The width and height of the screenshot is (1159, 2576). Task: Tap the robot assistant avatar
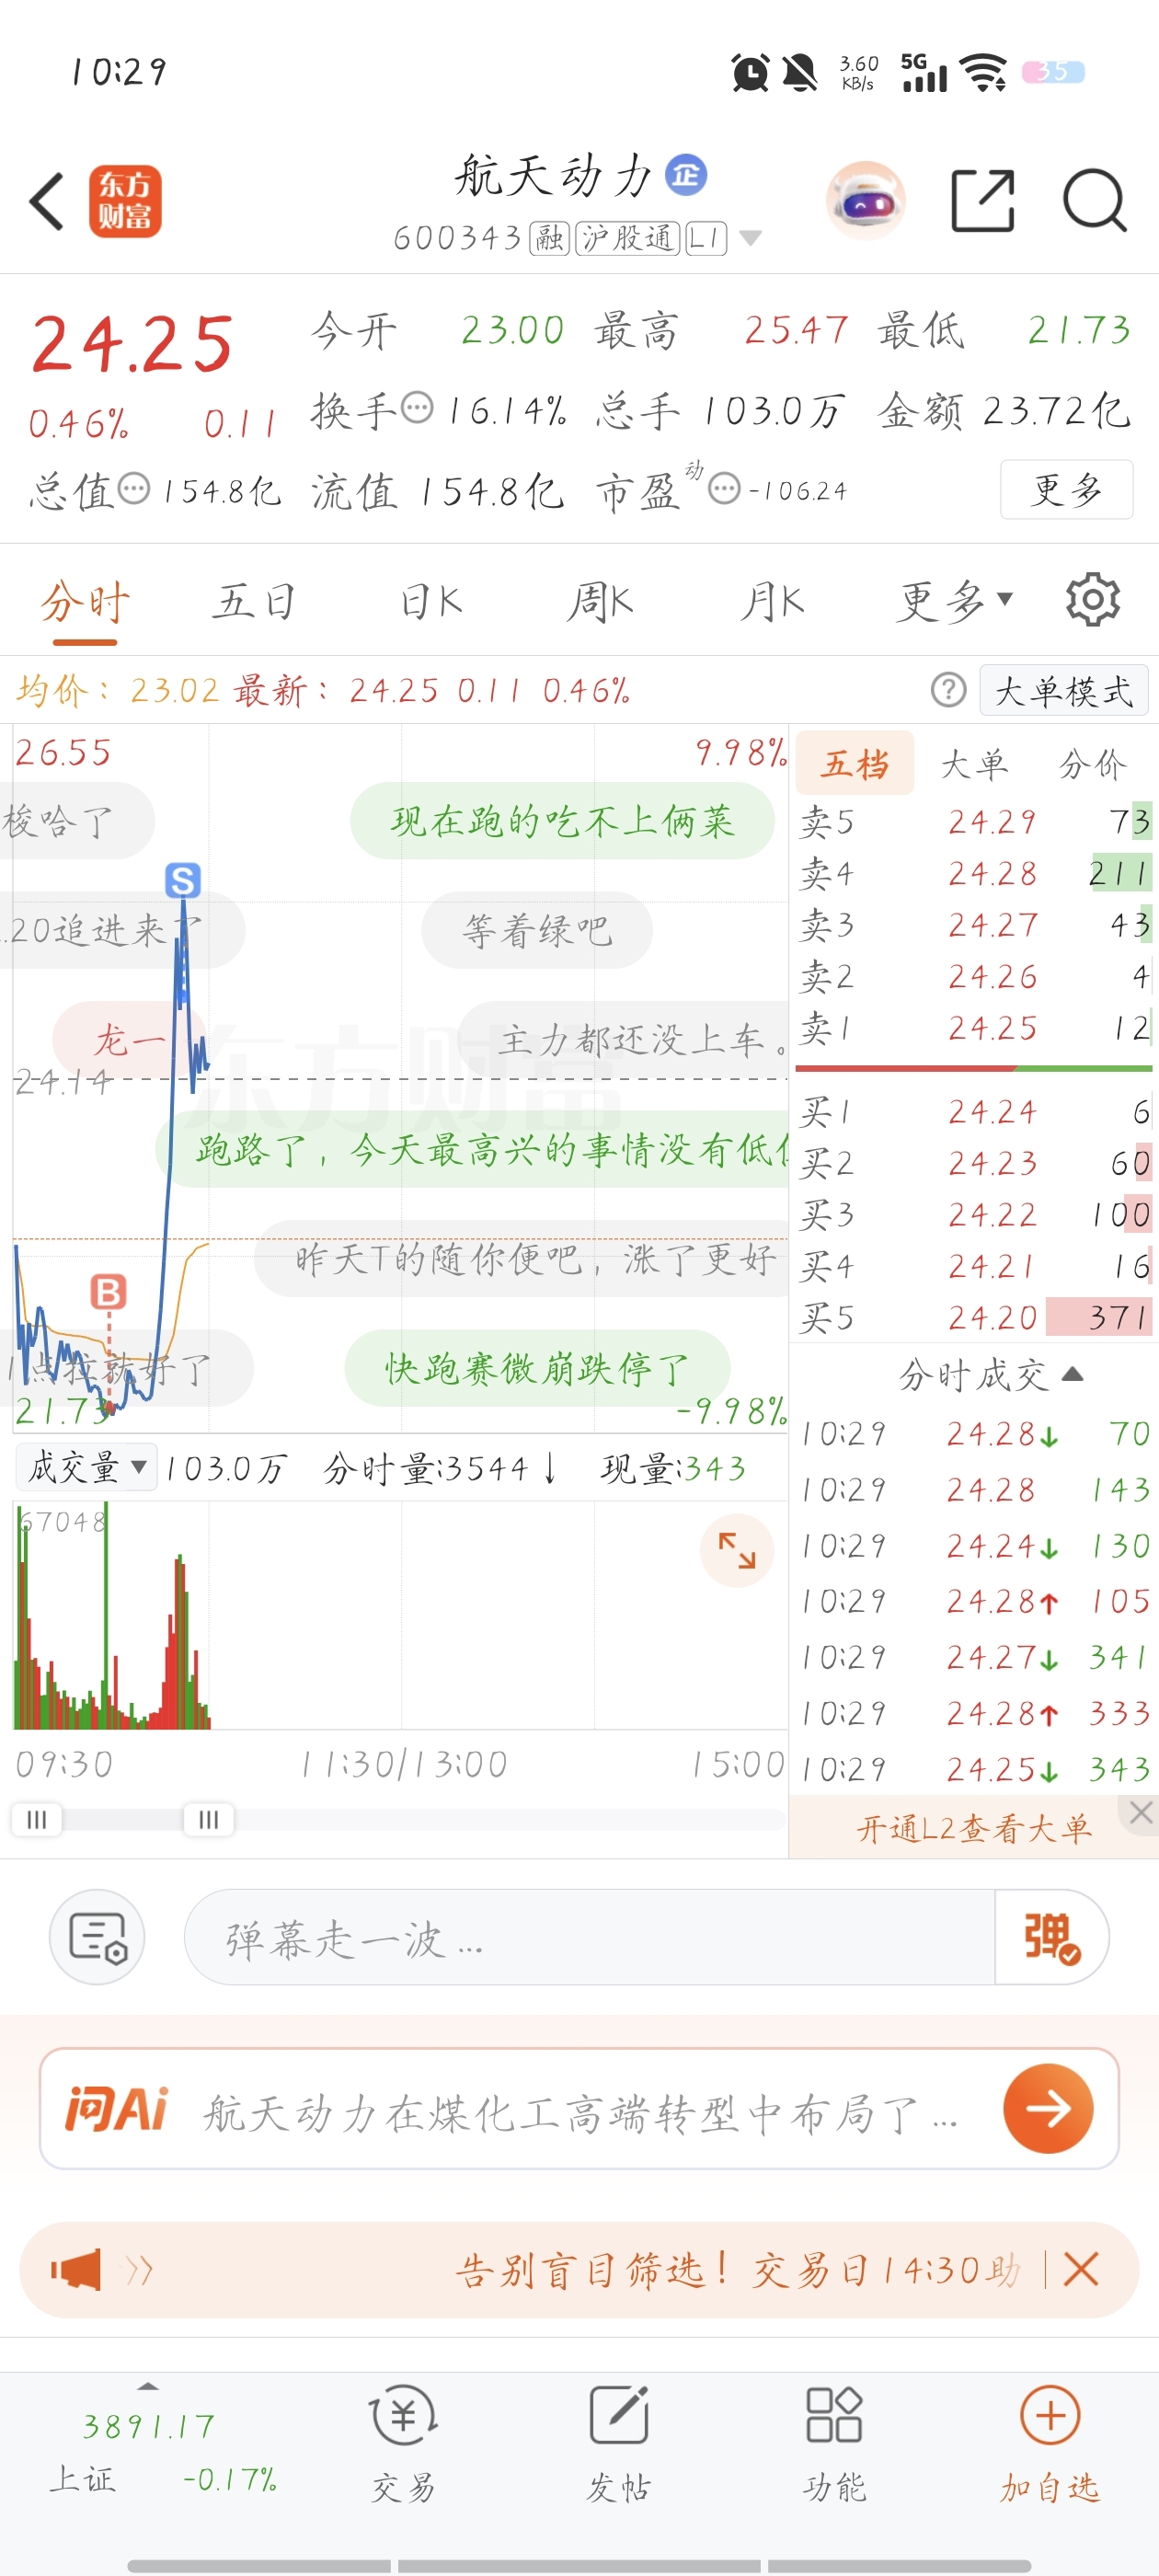(x=865, y=200)
